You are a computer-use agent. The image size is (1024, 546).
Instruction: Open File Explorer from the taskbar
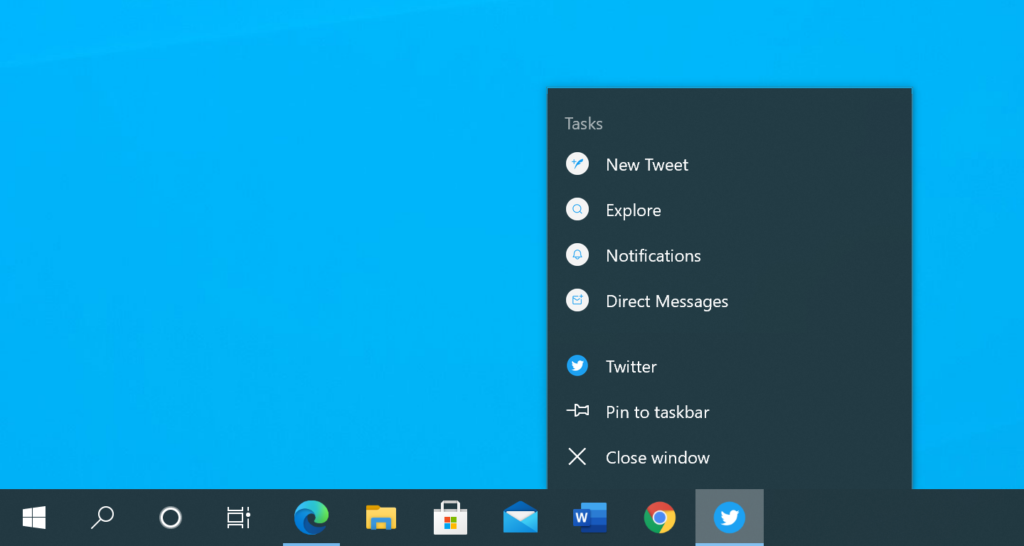pyautogui.click(x=381, y=518)
